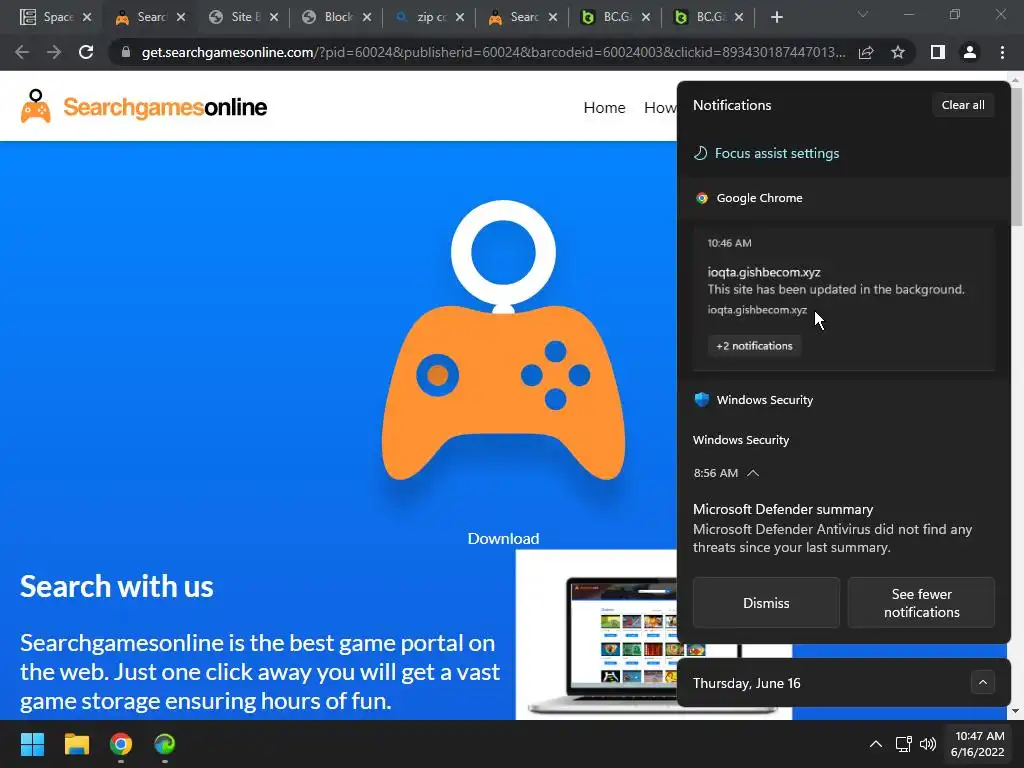Screen dimensions: 1024x768
Task: Open the Home nav link
Action: click(604, 108)
